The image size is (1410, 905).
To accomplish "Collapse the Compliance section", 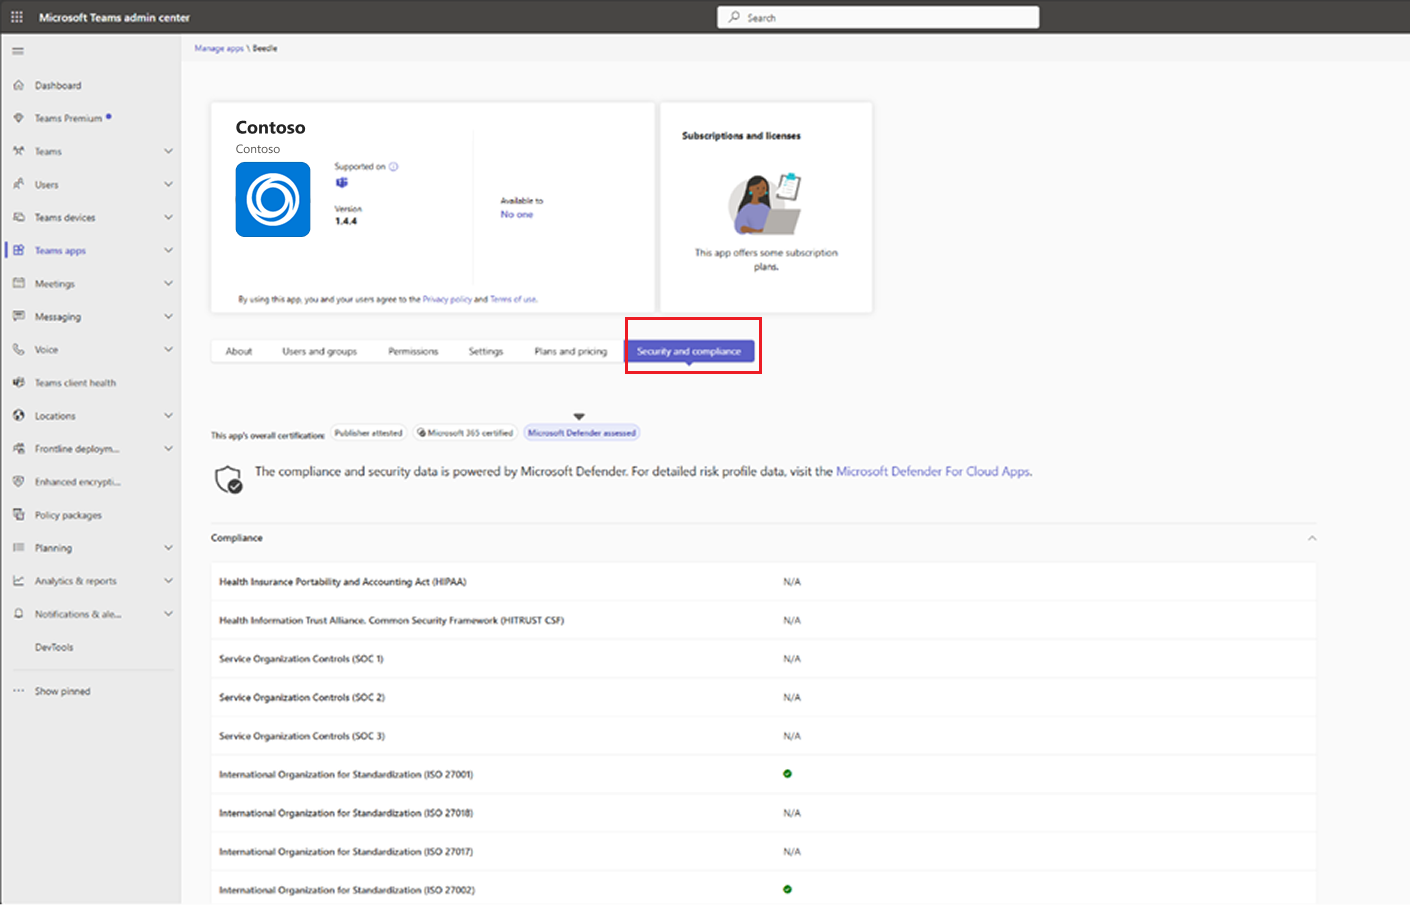I will point(1312,537).
